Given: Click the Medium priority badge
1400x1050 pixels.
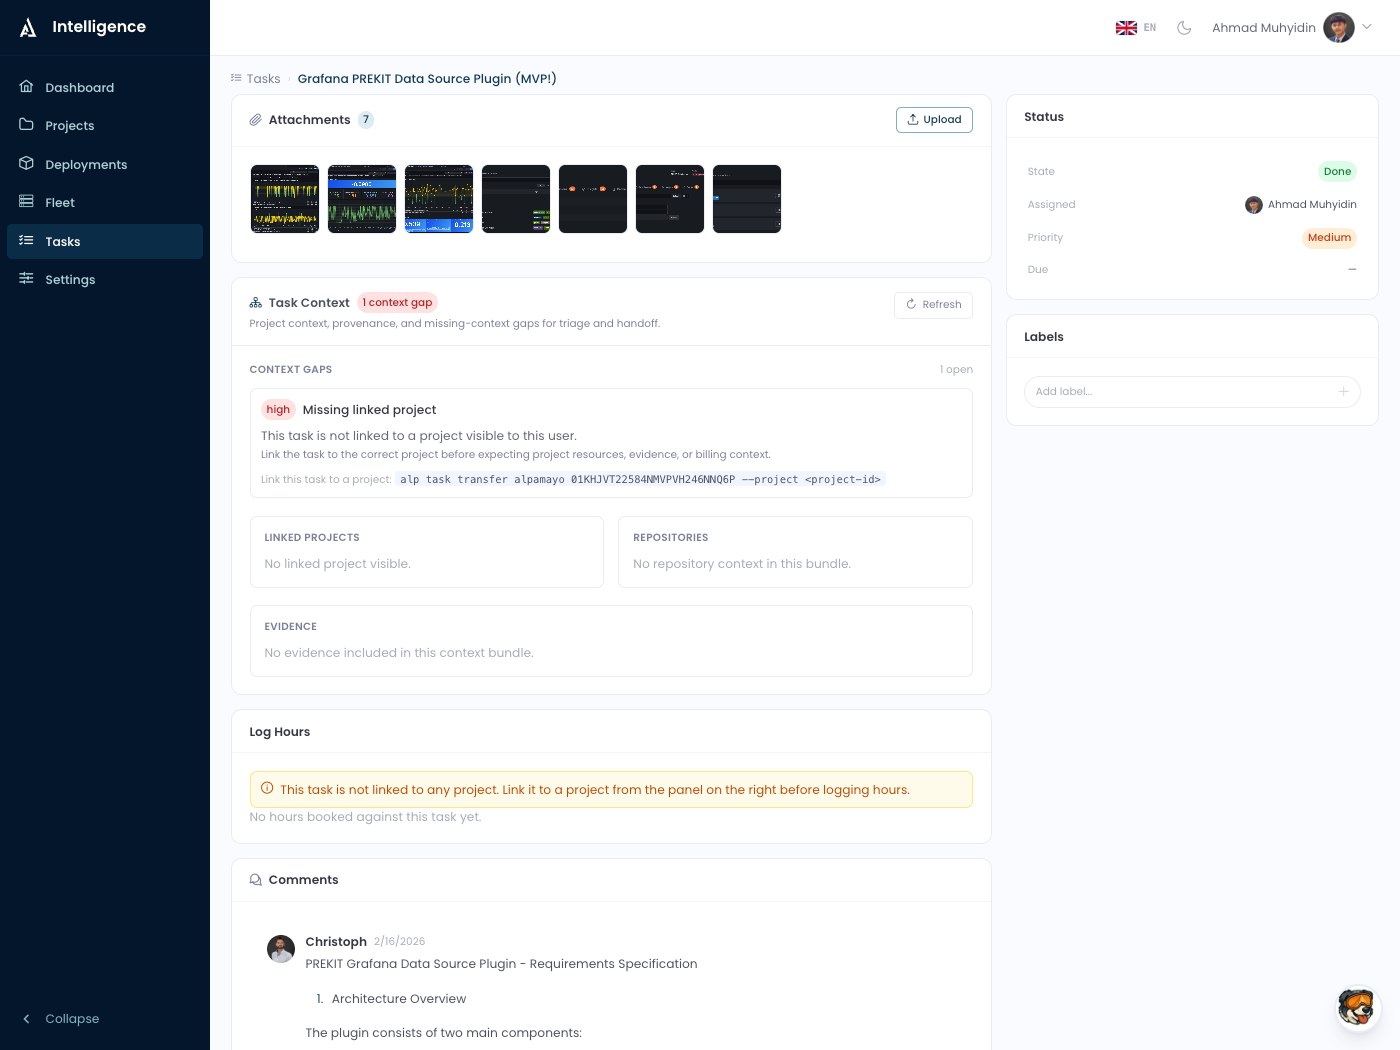Looking at the screenshot, I should click(x=1329, y=238).
